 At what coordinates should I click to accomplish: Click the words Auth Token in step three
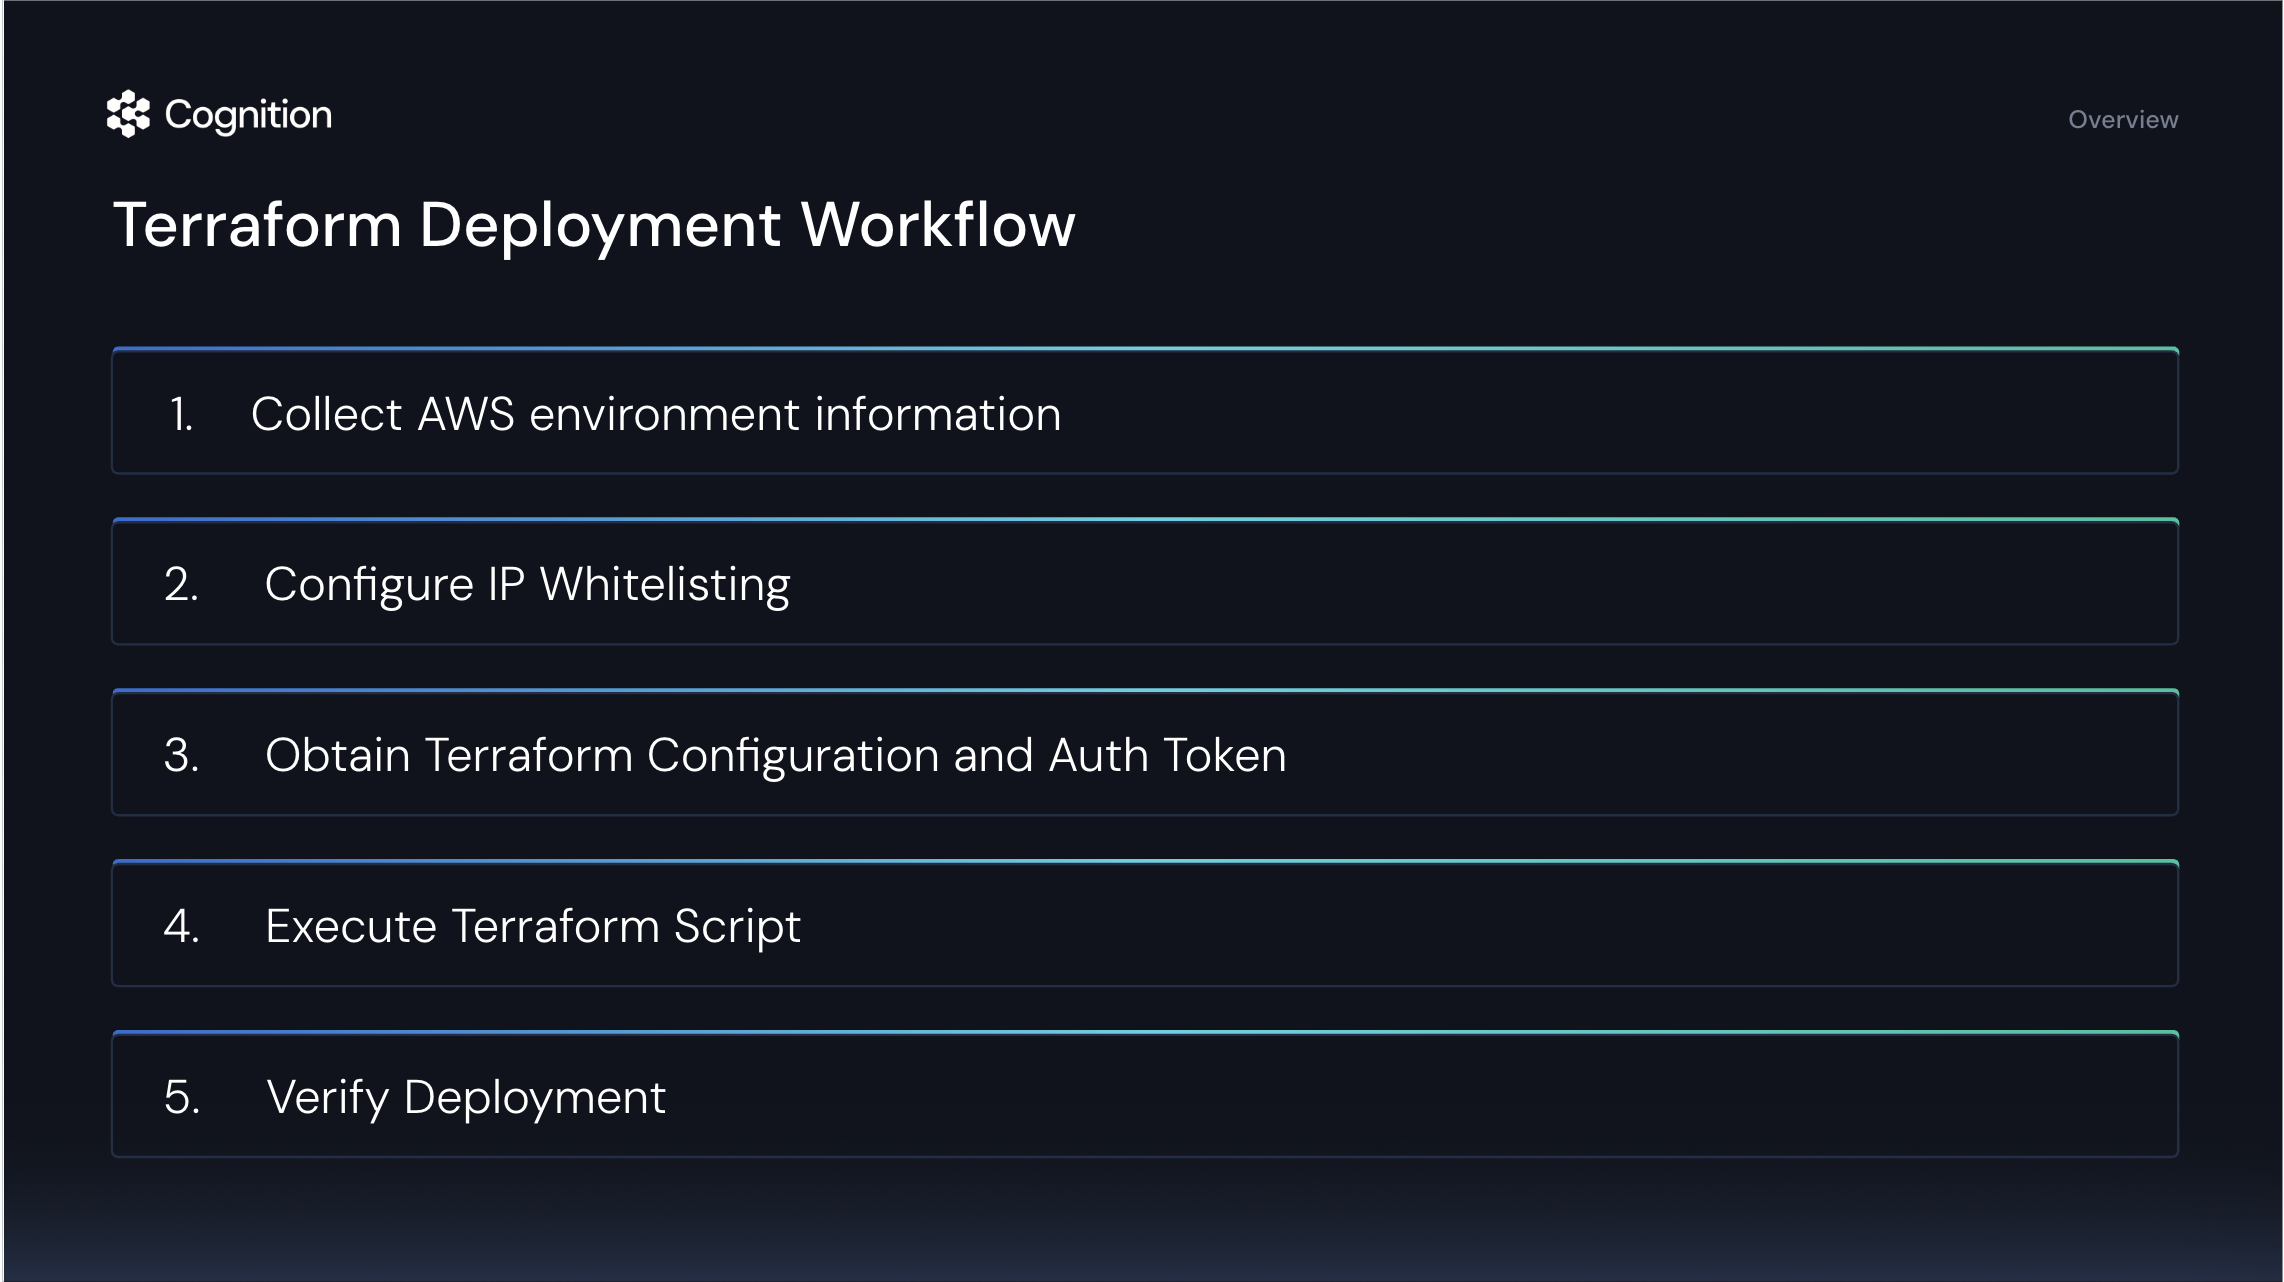point(1167,755)
